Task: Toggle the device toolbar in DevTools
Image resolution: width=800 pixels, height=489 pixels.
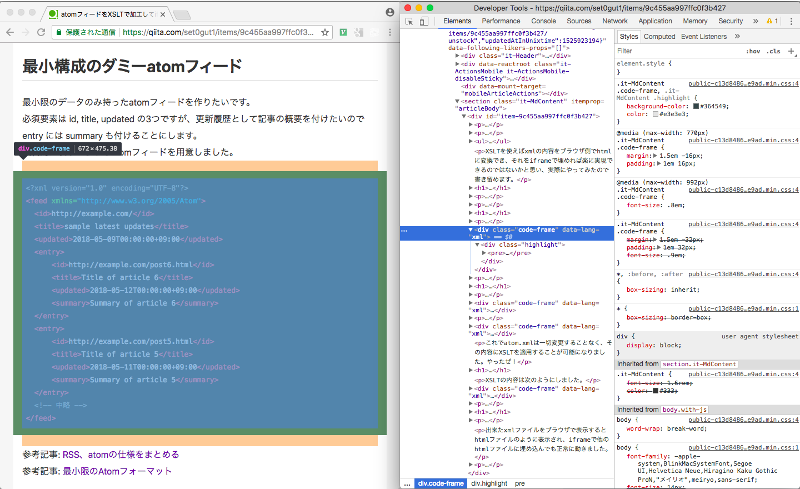Action: click(x=423, y=21)
